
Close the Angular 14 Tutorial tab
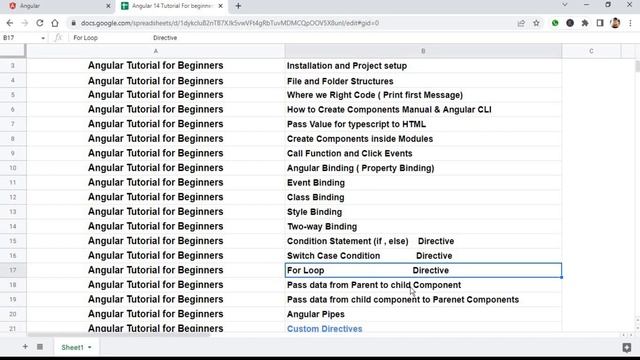coord(220,6)
